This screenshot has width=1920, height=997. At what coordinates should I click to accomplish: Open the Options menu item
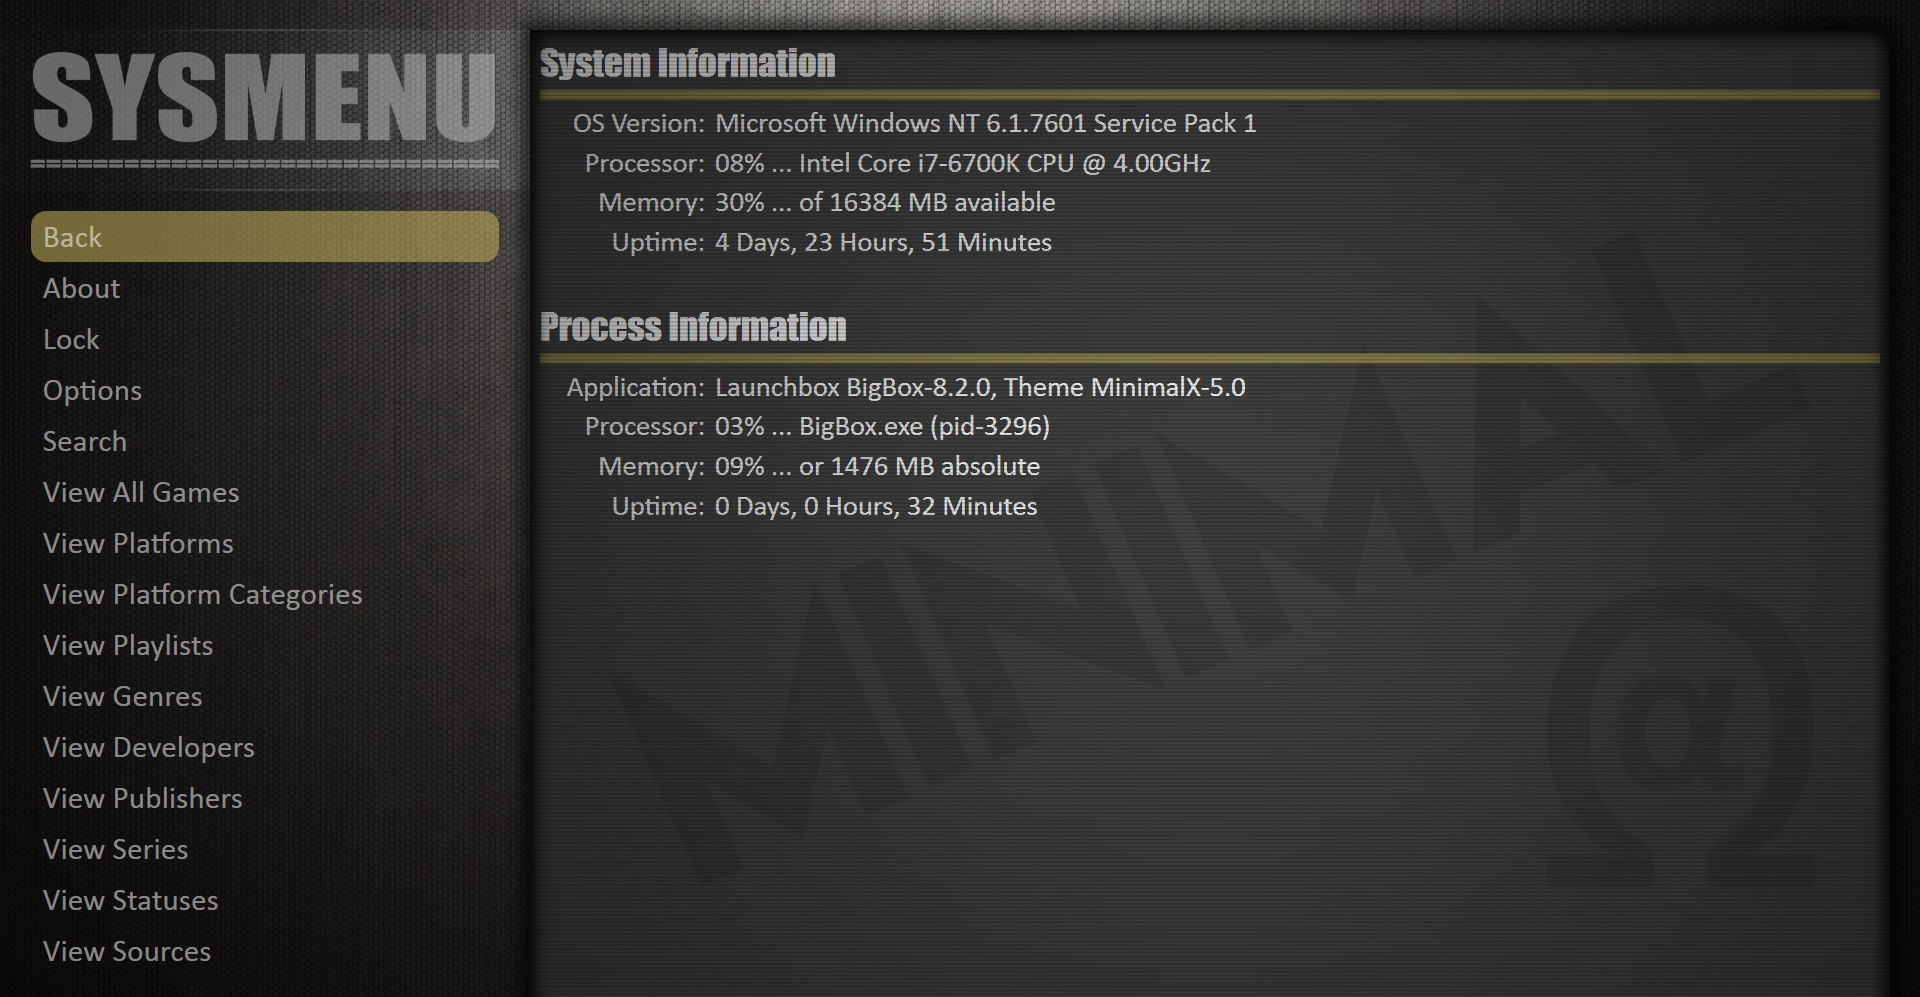point(92,390)
